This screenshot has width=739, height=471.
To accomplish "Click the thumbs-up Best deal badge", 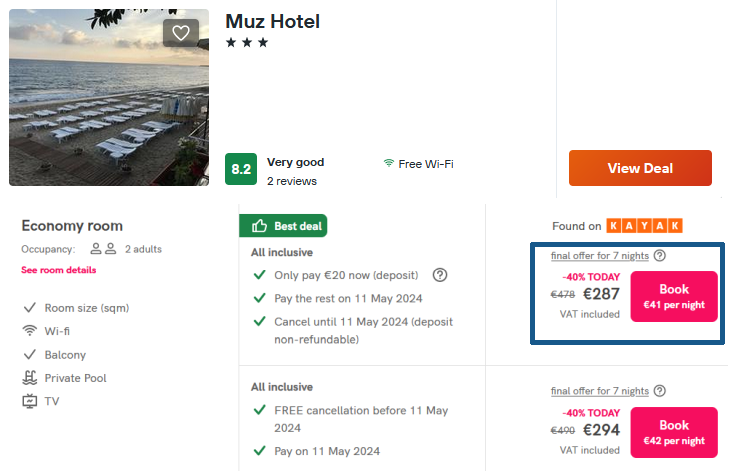I will (x=283, y=226).
